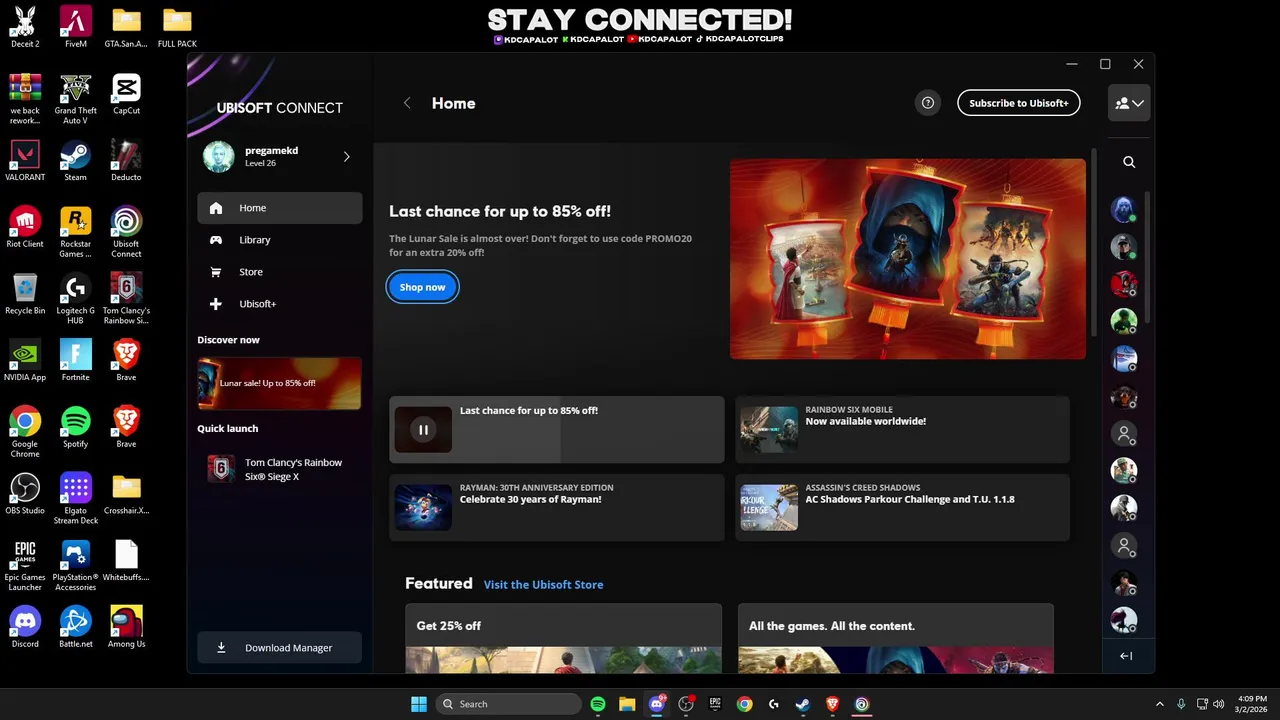
Task: Click the friends search magnifier icon
Action: (x=1129, y=162)
